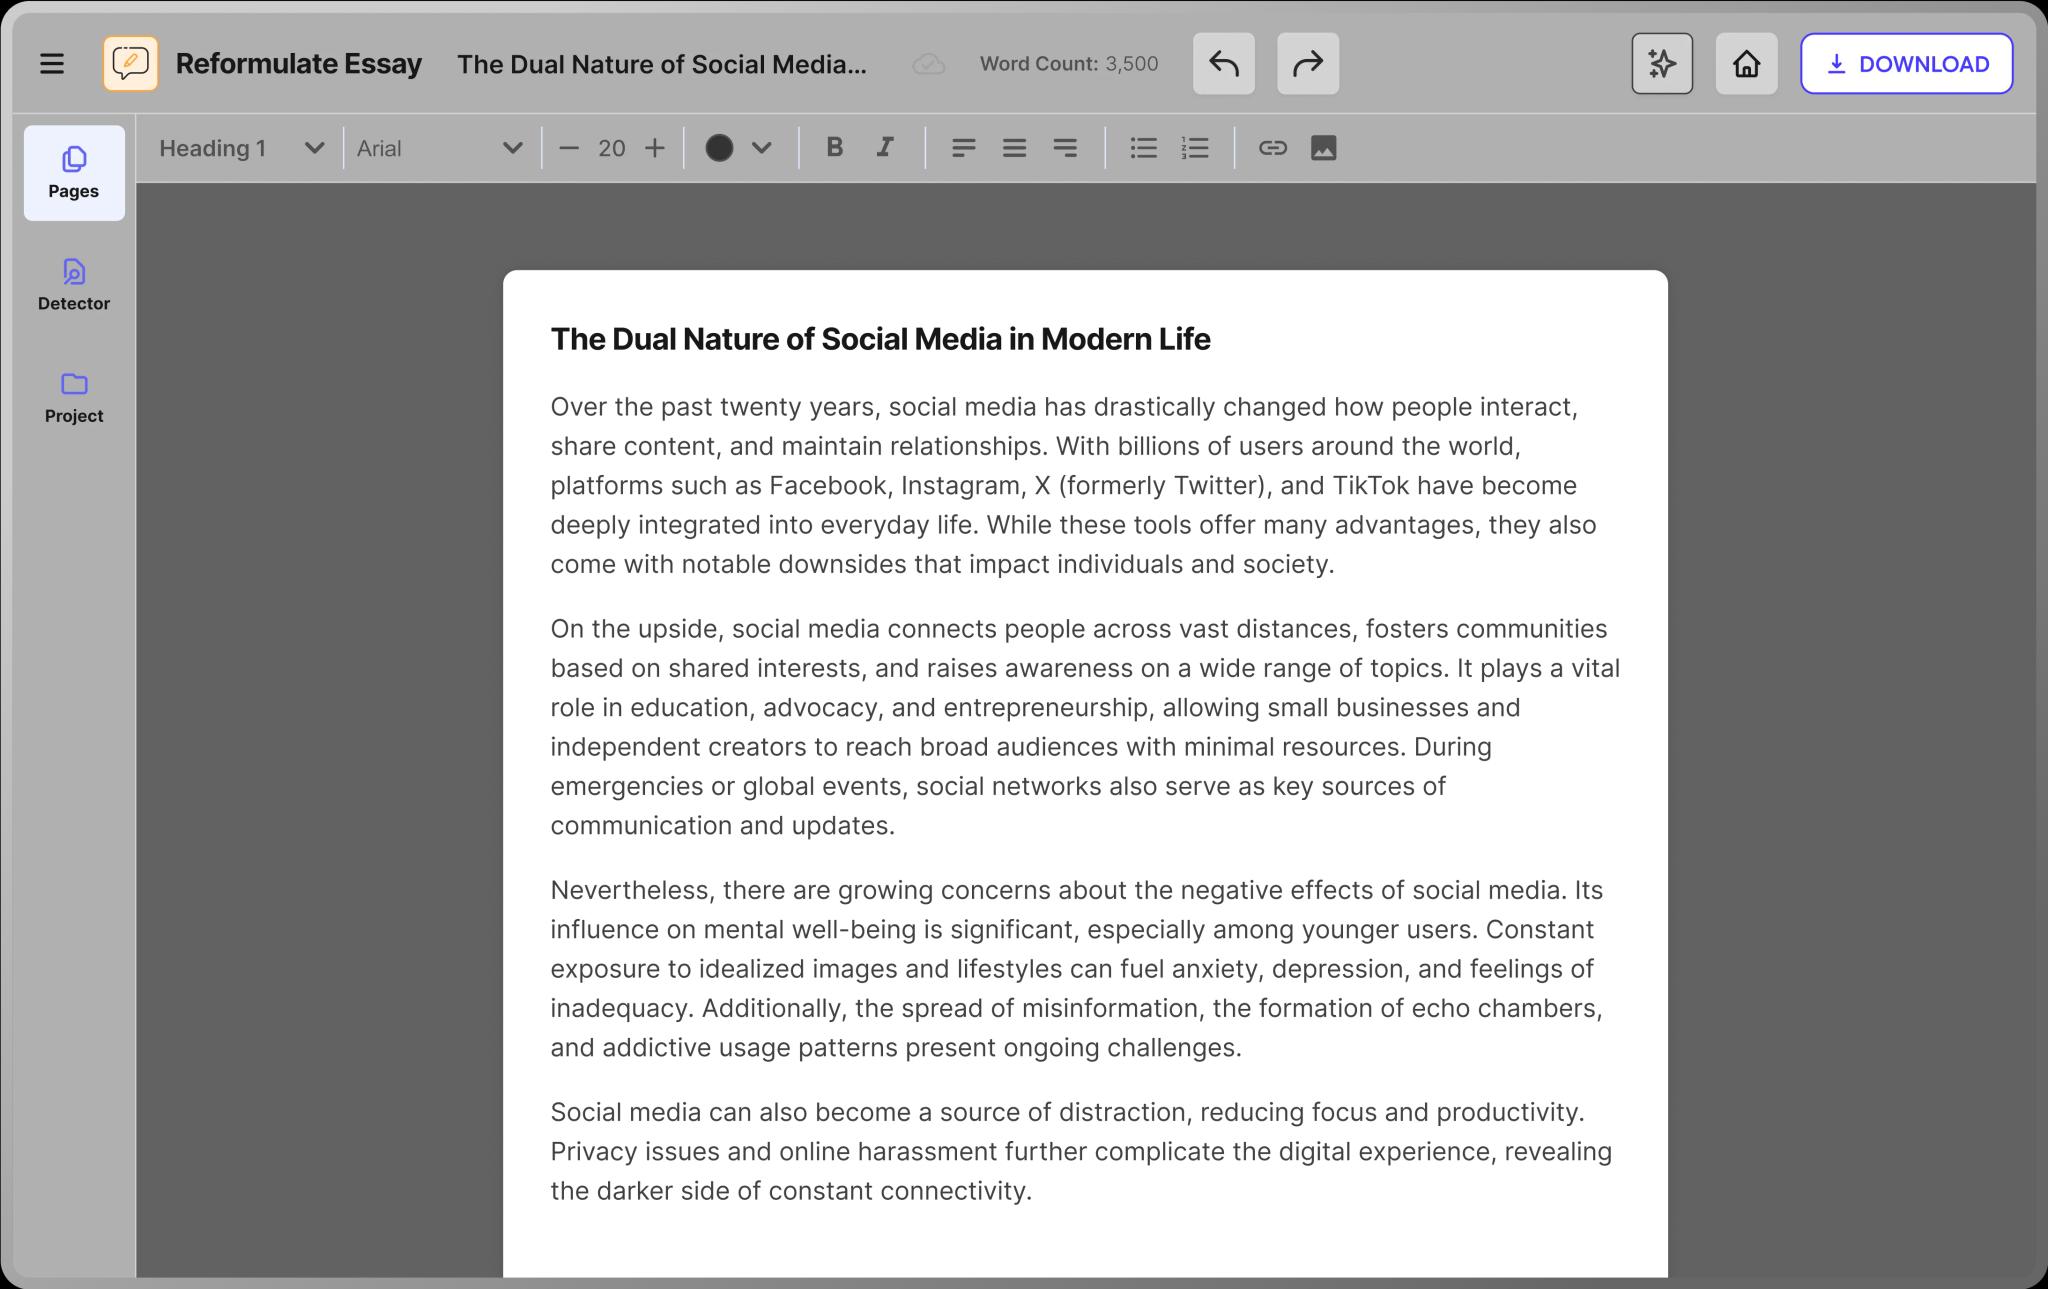The height and width of the screenshot is (1289, 2048).
Task: Click the DOWNLOAD button
Action: (1906, 64)
